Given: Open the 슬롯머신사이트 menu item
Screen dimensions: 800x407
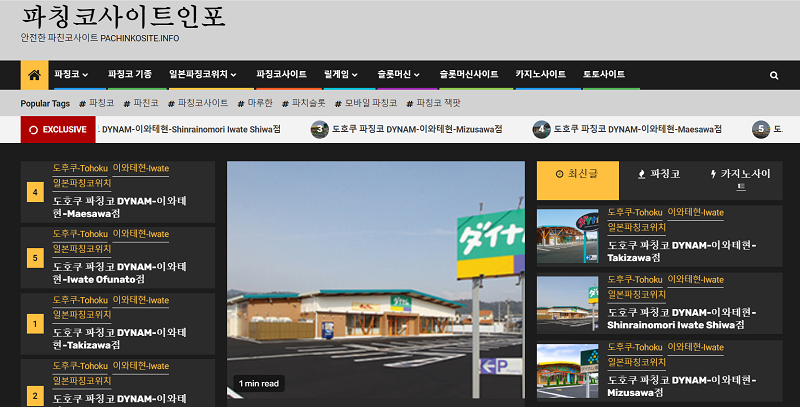Looking at the screenshot, I should pos(469,74).
